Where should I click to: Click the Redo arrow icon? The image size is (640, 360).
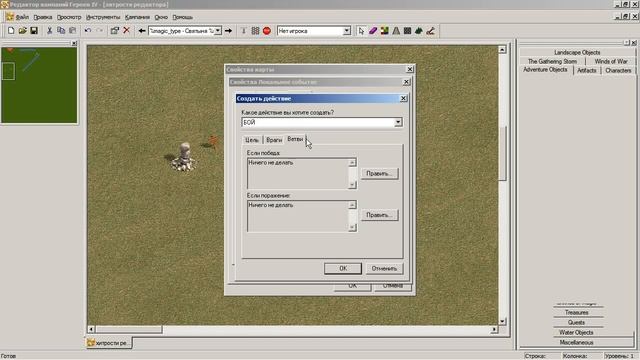[x=99, y=31]
